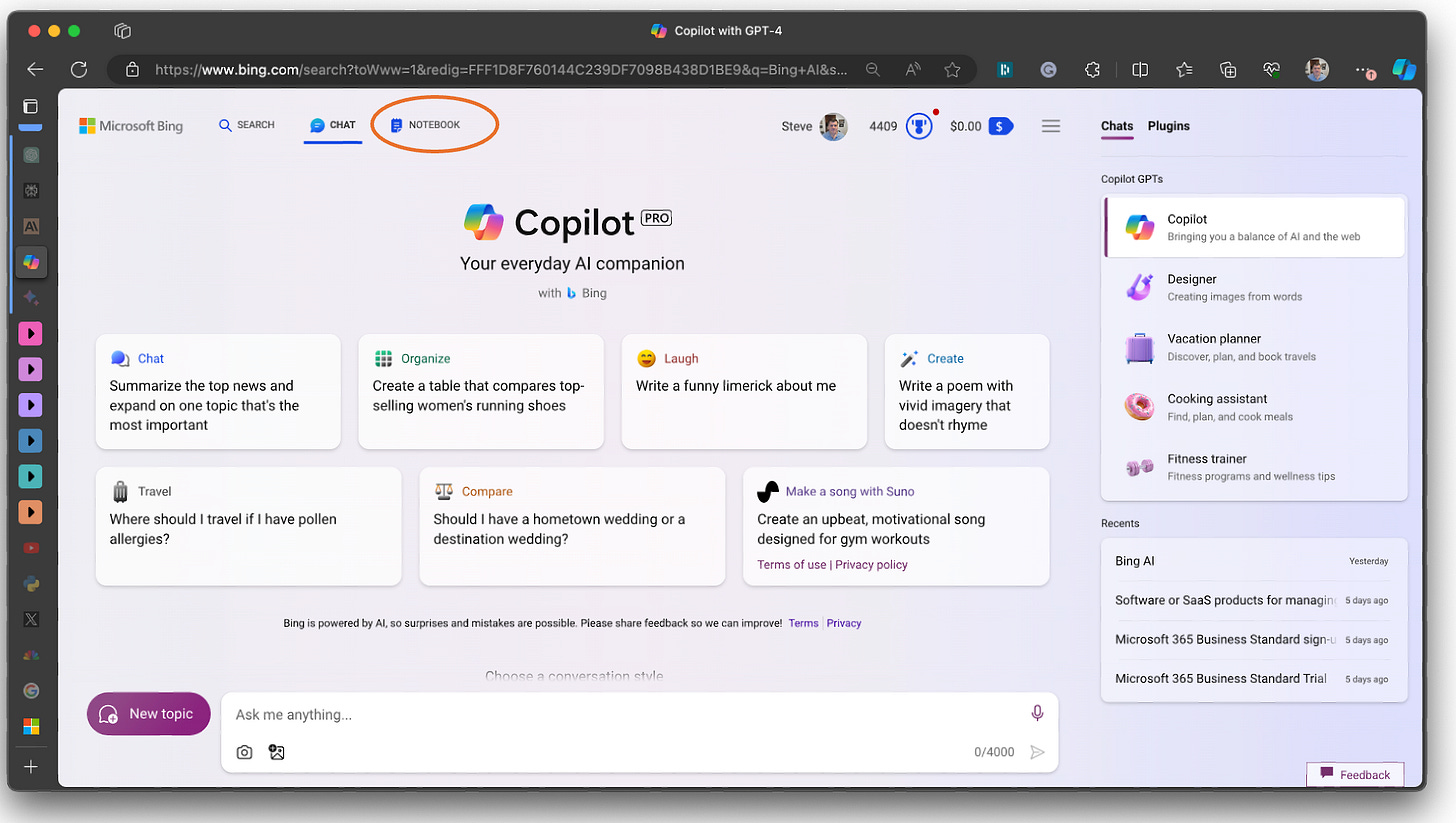Open recent Microsoft 365 Business Standard sign-up chat
This screenshot has height=823, width=1456.
point(1254,639)
